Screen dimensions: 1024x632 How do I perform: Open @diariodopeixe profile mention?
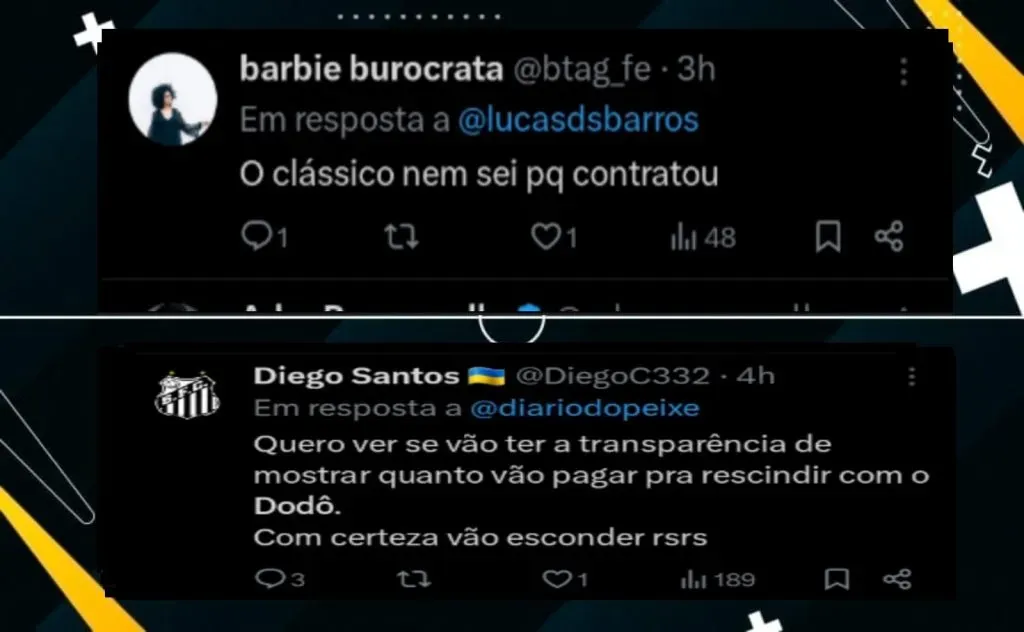point(584,408)
